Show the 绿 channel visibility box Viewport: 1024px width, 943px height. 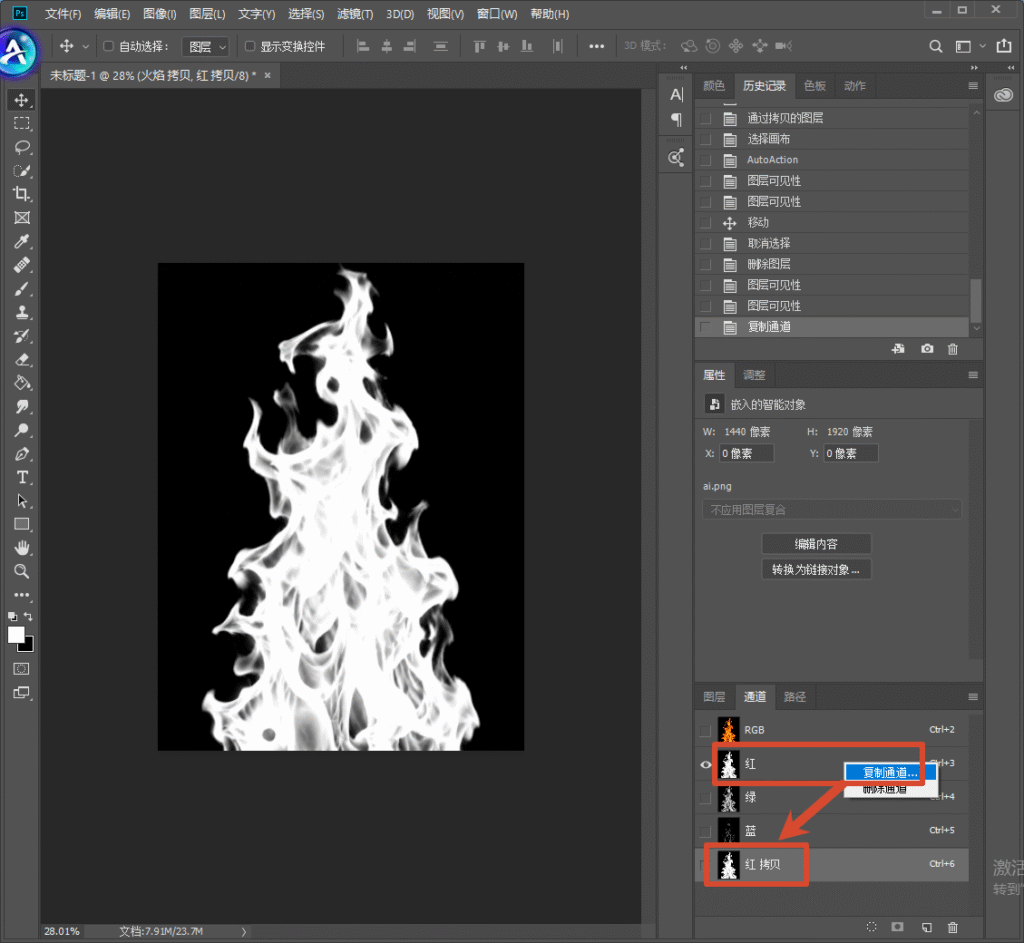705,797
